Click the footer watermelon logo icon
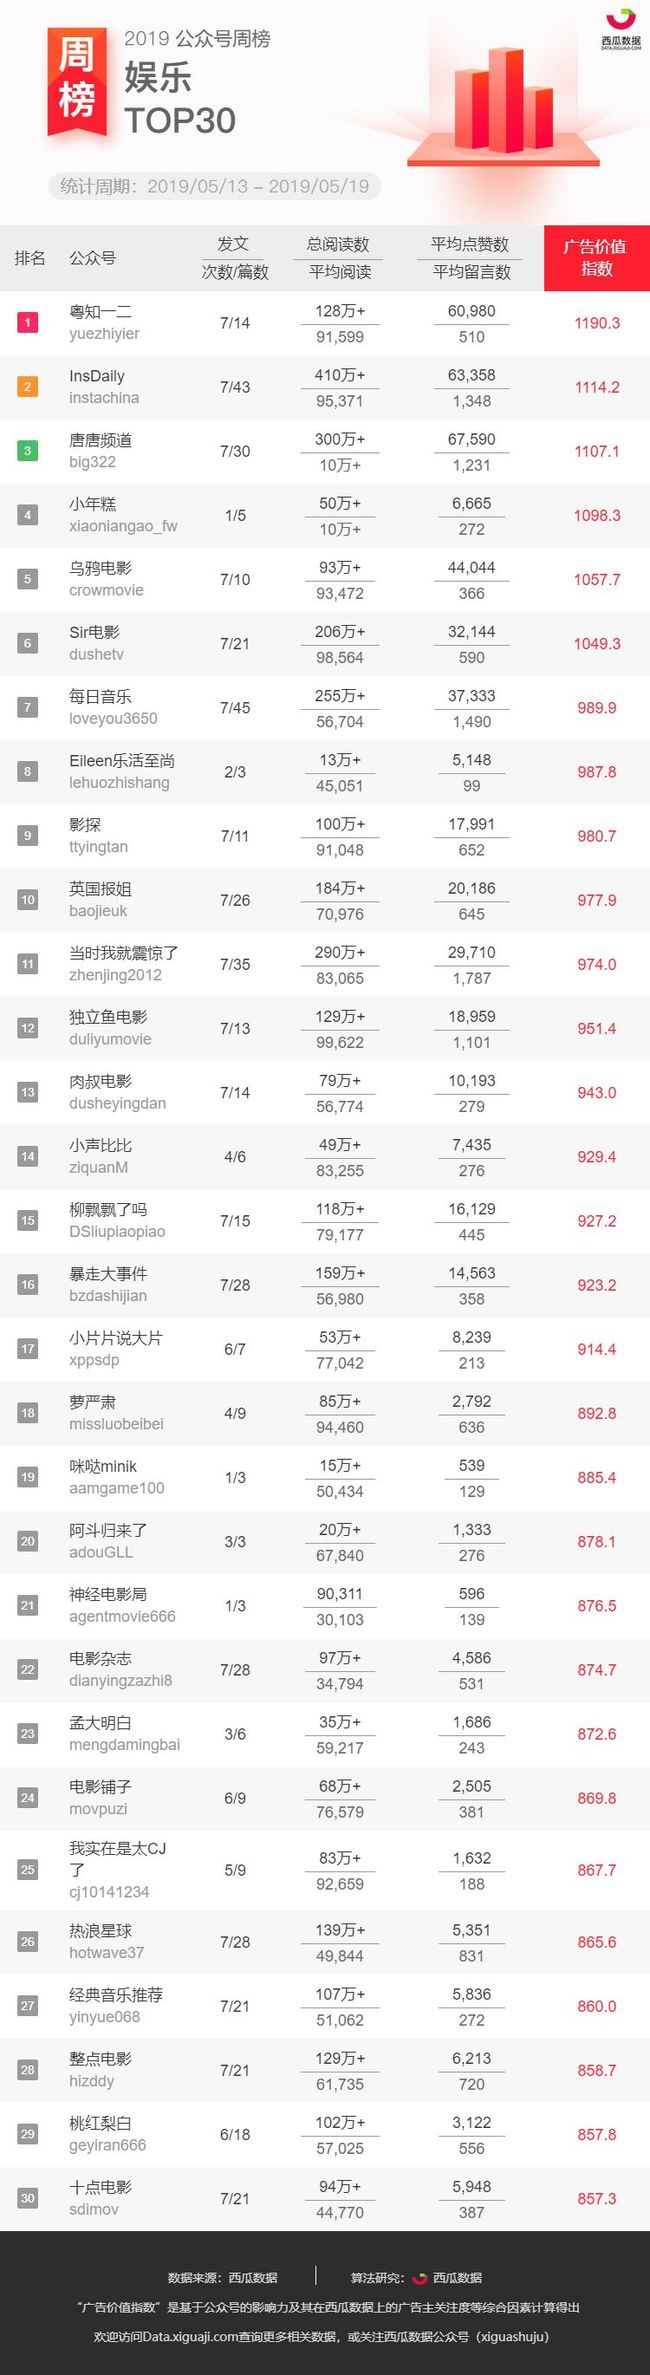The image size is (650, 2375). click(x=420, y=2277)
